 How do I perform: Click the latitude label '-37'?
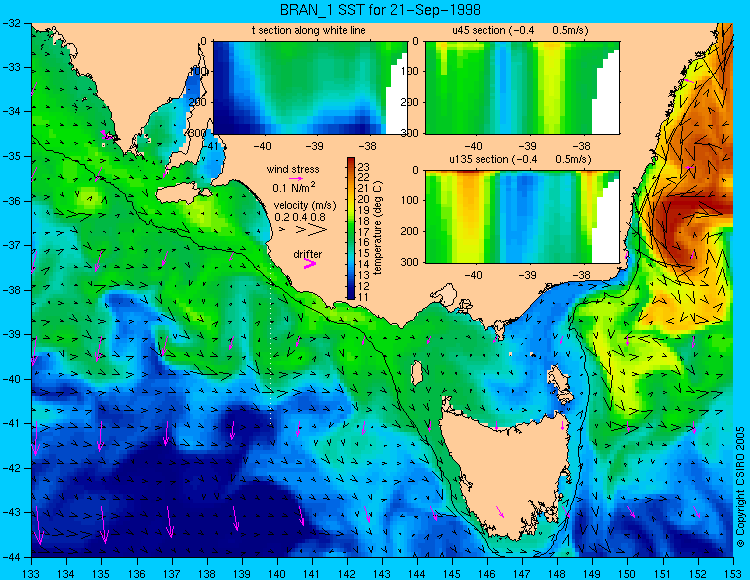coord(11,245)
